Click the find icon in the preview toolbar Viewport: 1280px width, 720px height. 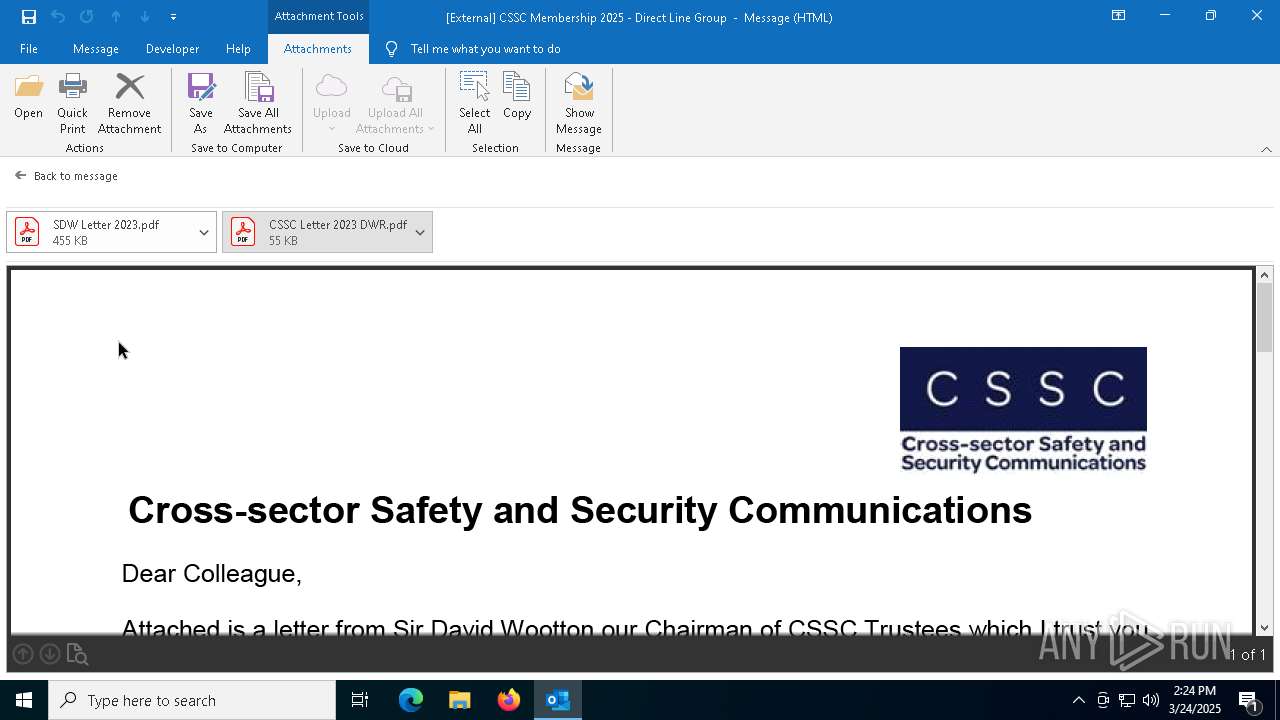coord(77,654)
